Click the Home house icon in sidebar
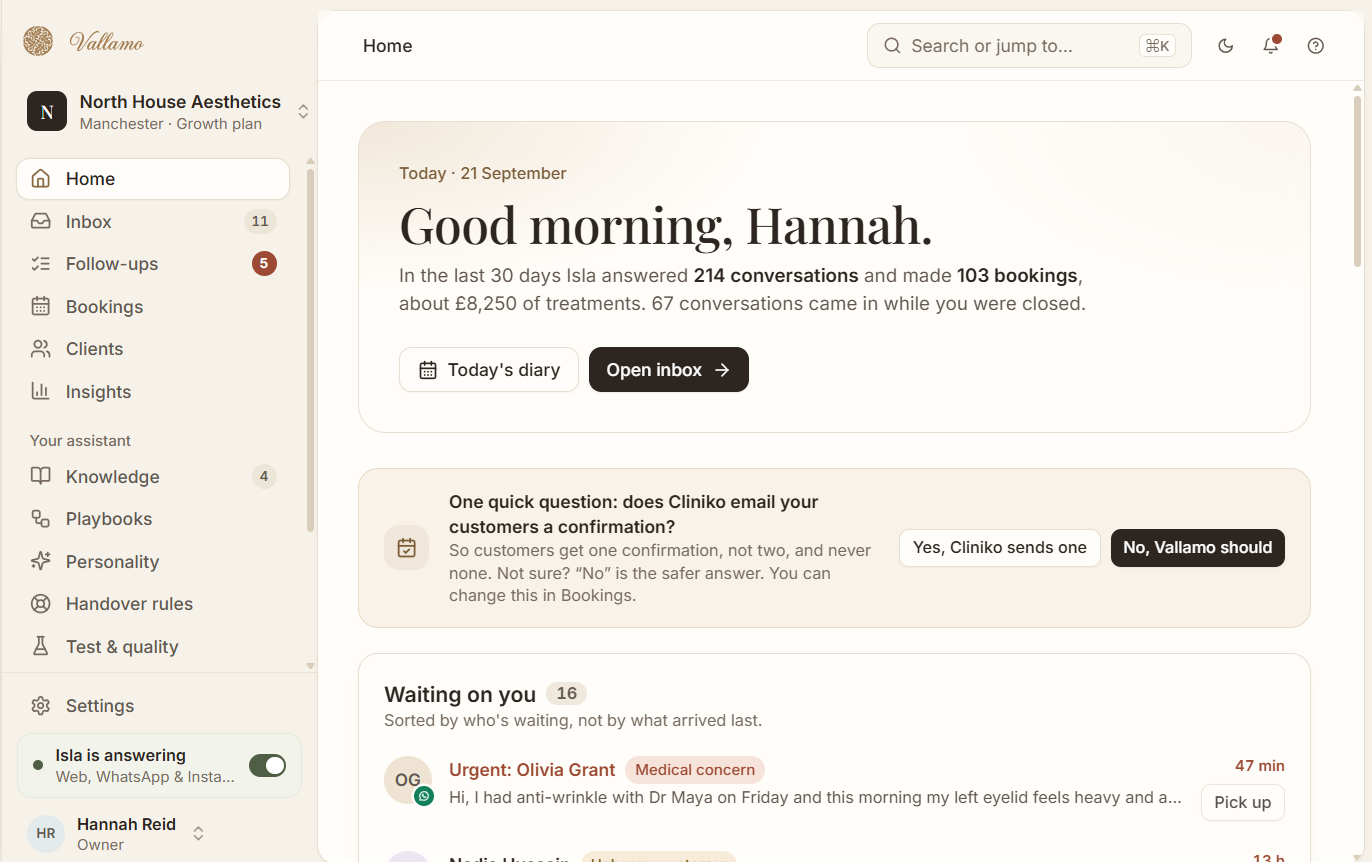The image size is (1372, 862). (41, 179)
